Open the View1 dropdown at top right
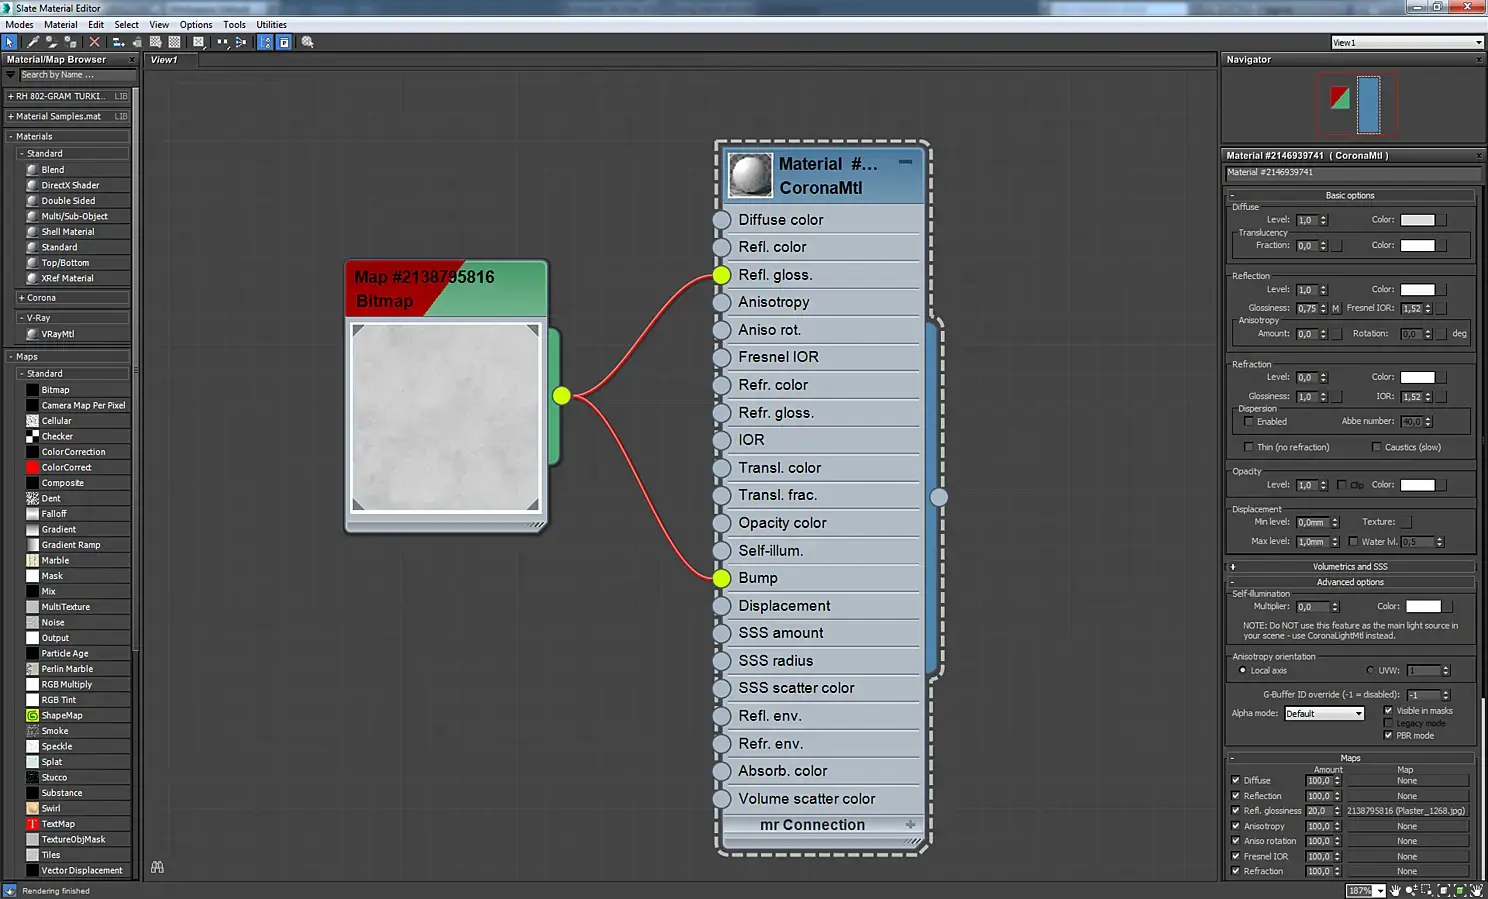Image resolution: width=1488 pixels, height=899 pixels. coord(1406,42)
